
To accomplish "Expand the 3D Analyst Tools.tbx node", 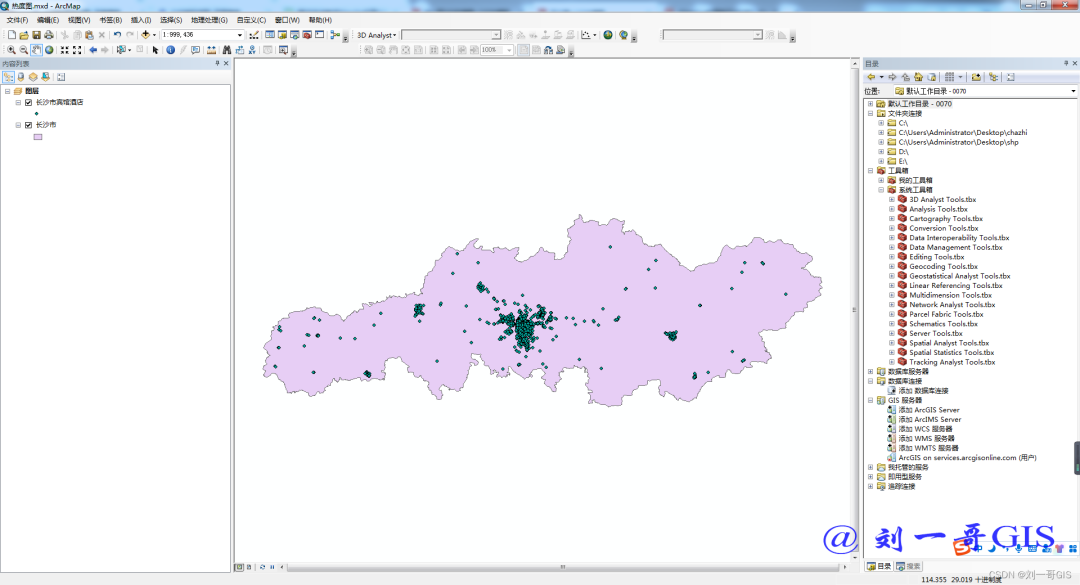I will (891, 200).
